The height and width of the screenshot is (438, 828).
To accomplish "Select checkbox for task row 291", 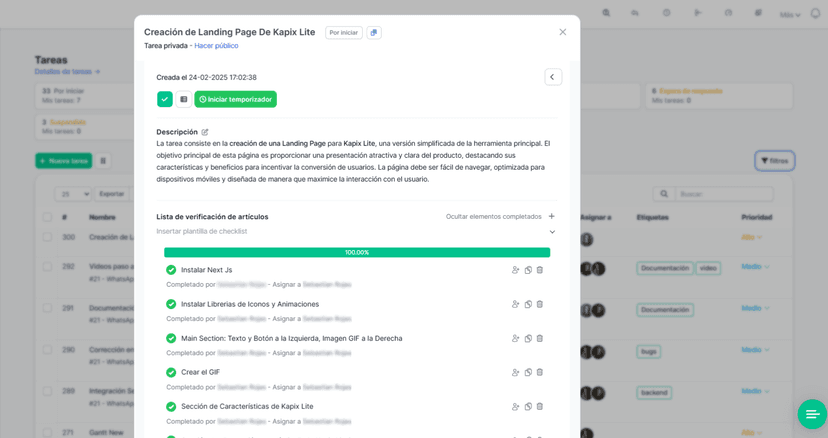I will [48, 308].
